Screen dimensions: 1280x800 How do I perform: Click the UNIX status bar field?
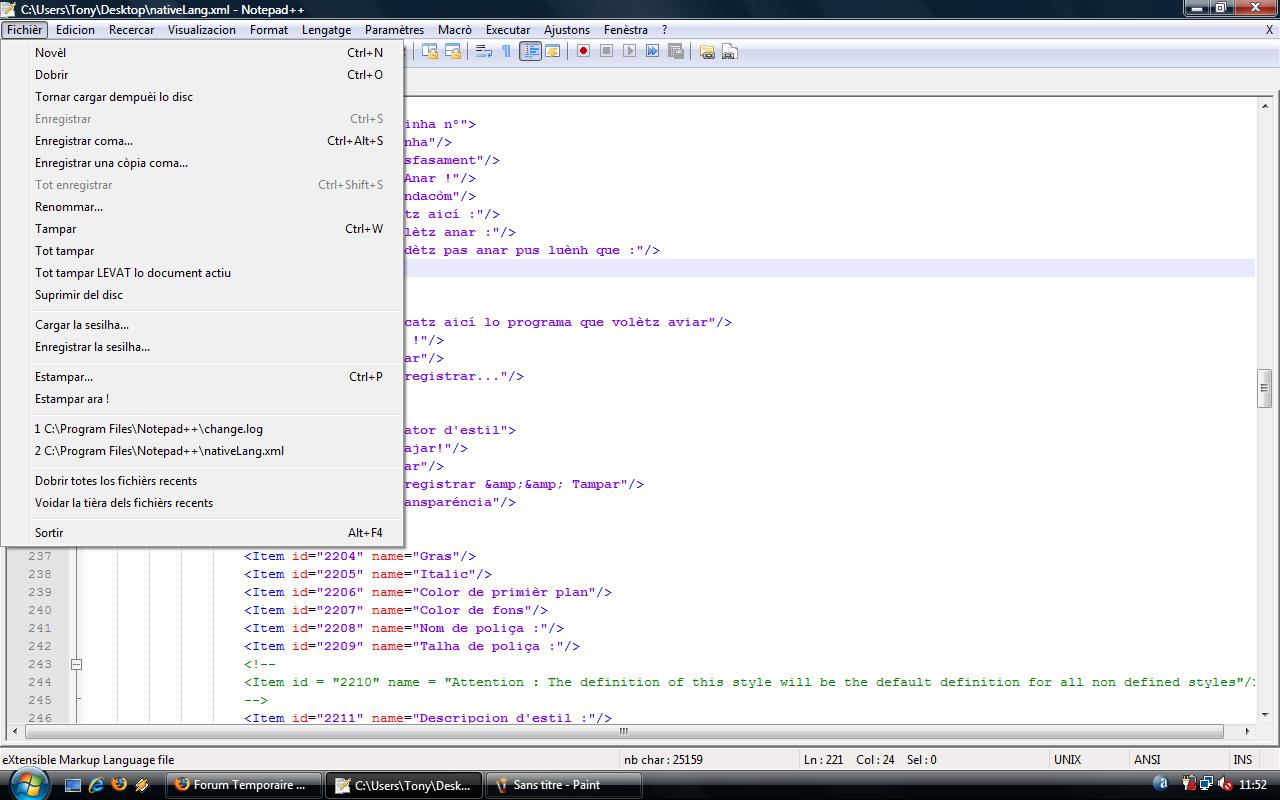click(1067, 760)
